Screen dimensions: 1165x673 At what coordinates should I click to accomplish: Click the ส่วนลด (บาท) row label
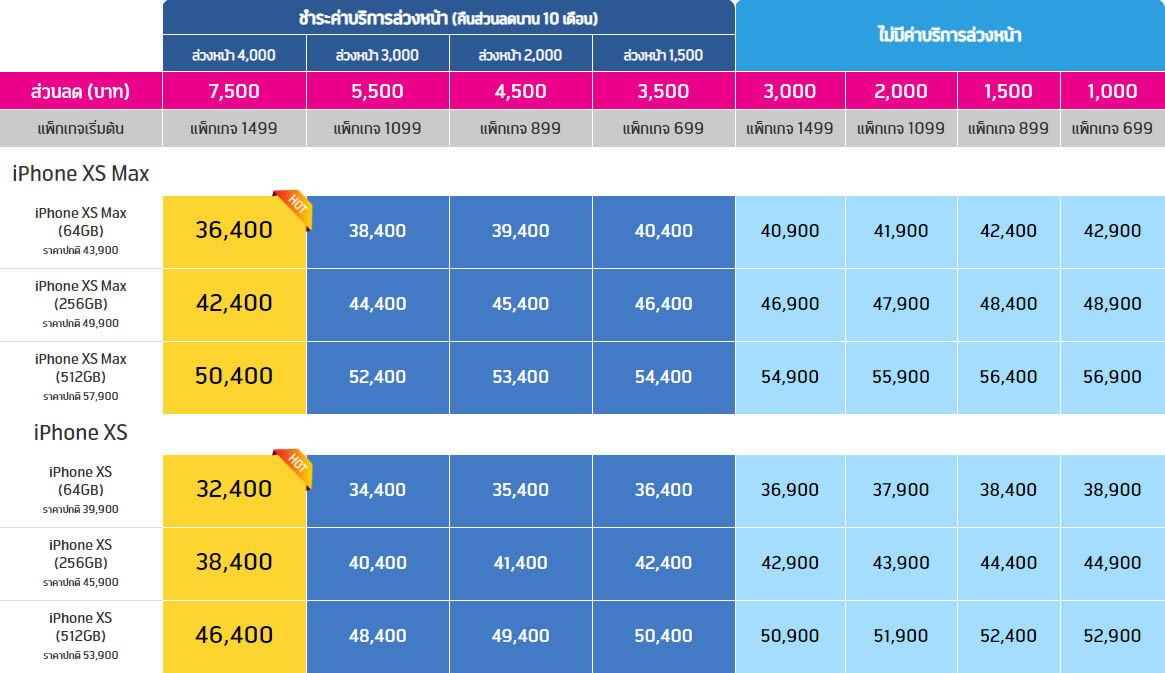click(81, 91)
